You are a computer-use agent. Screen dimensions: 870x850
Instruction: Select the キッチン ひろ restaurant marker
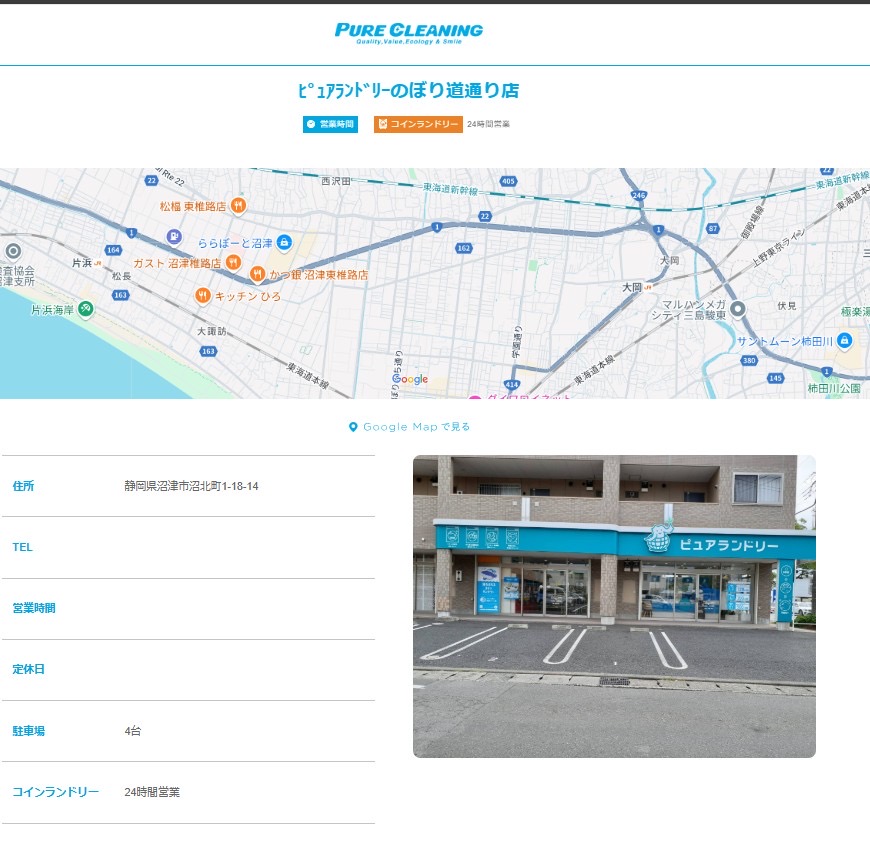[x=203, y=296]
